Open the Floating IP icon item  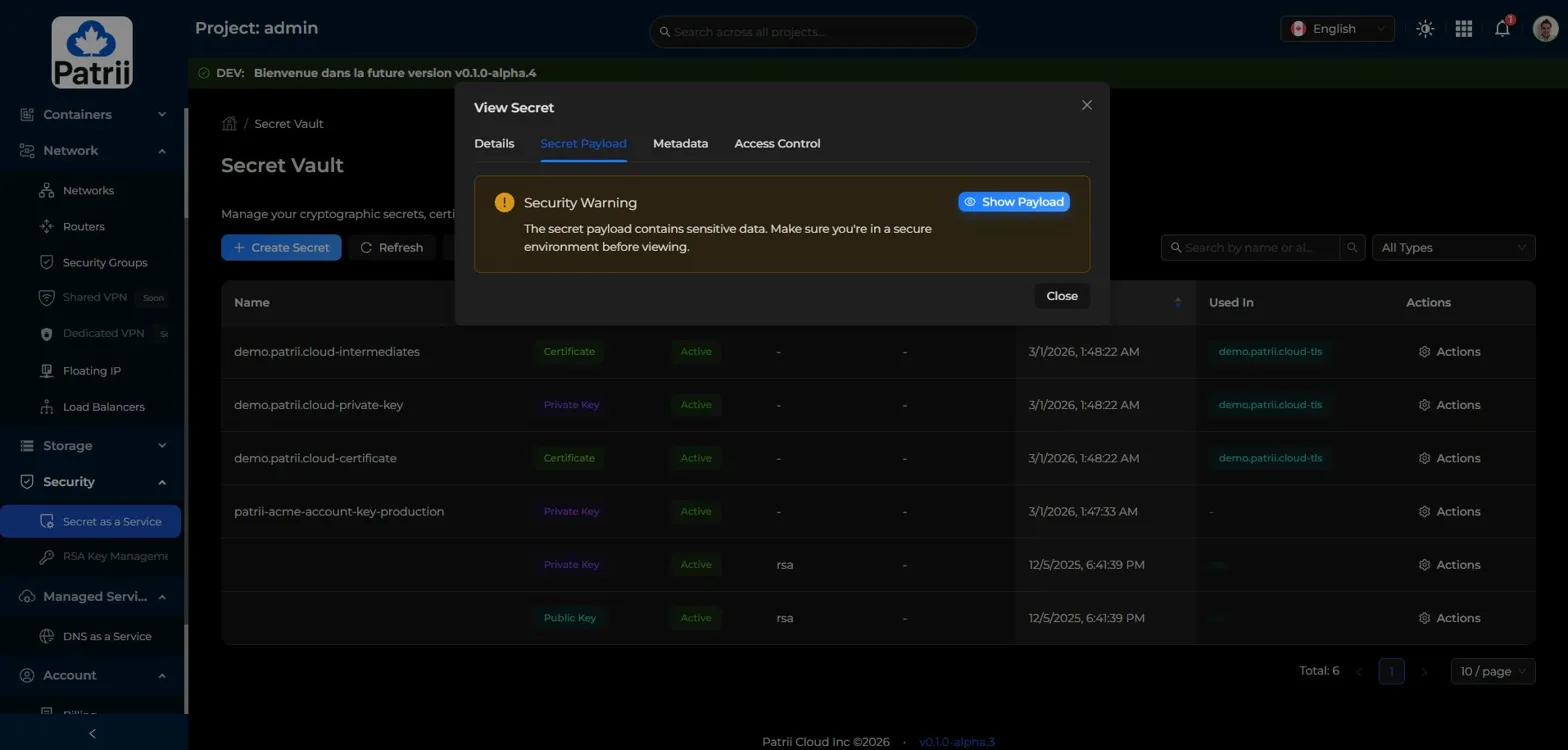click(46, 371)
